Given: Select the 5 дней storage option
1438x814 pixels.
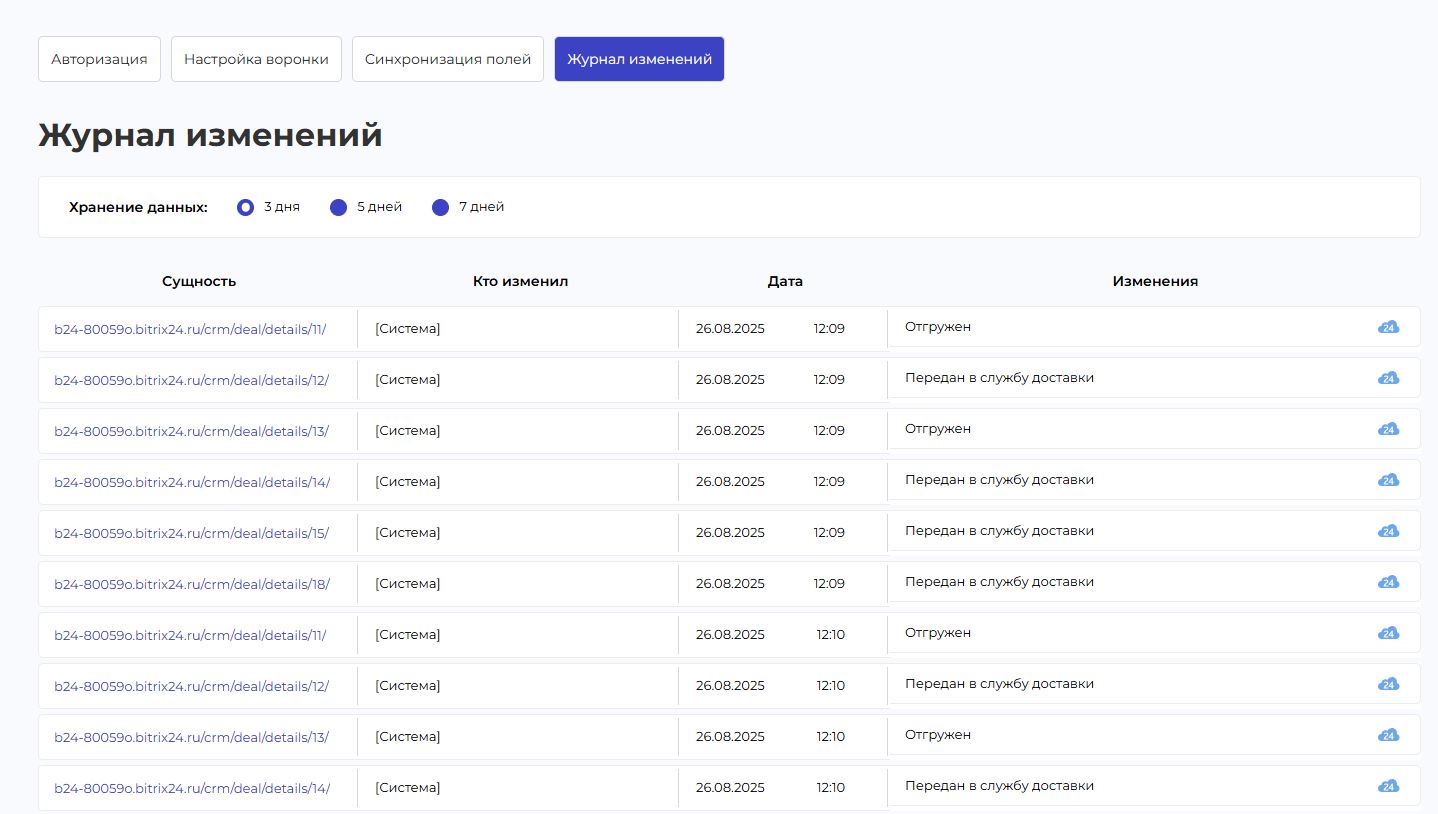Looking at the screenshot, I should point(338,207).
